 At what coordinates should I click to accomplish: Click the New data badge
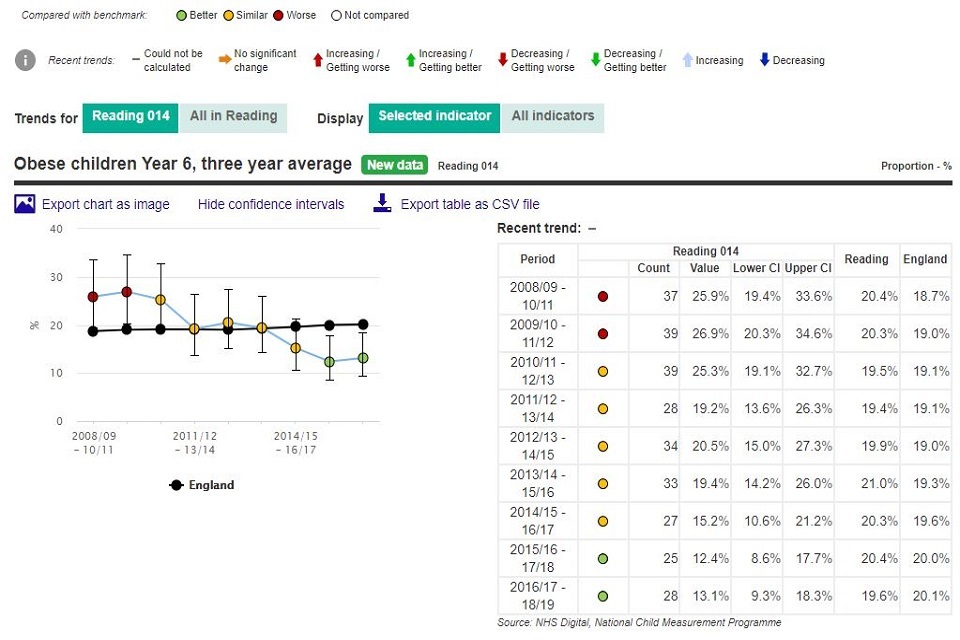(395, 165)
